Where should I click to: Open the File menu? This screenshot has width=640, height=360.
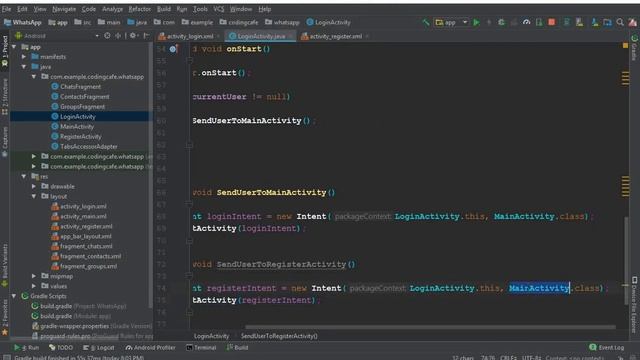7,9
